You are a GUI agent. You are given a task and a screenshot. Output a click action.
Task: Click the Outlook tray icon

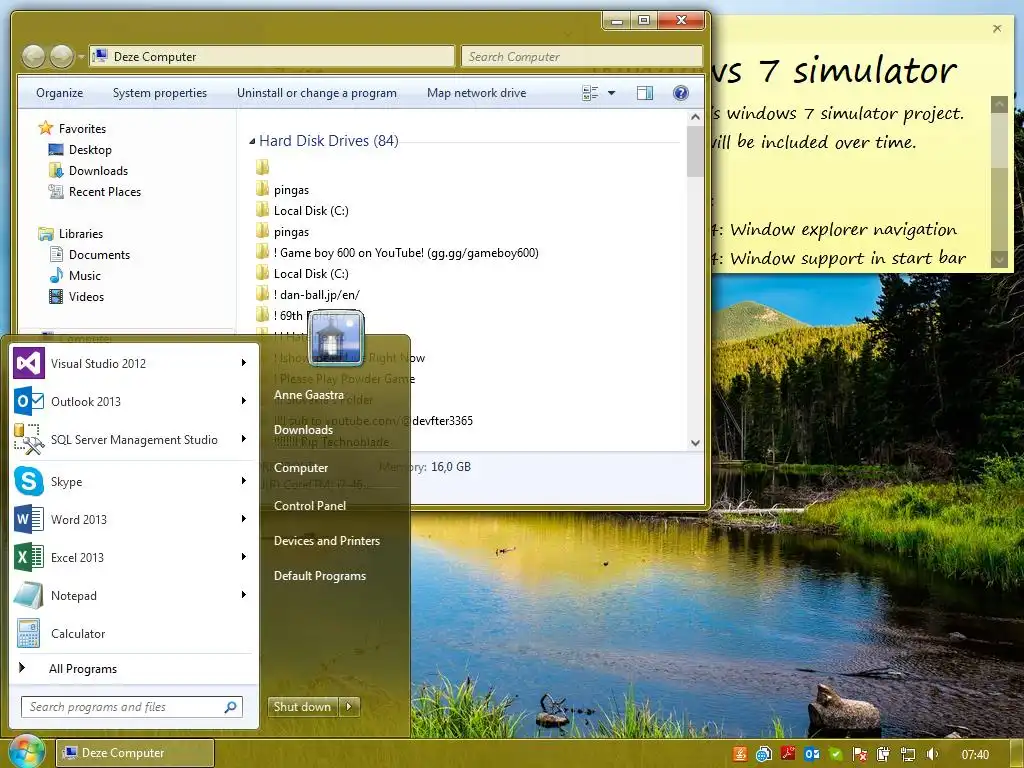pos(812,754)
